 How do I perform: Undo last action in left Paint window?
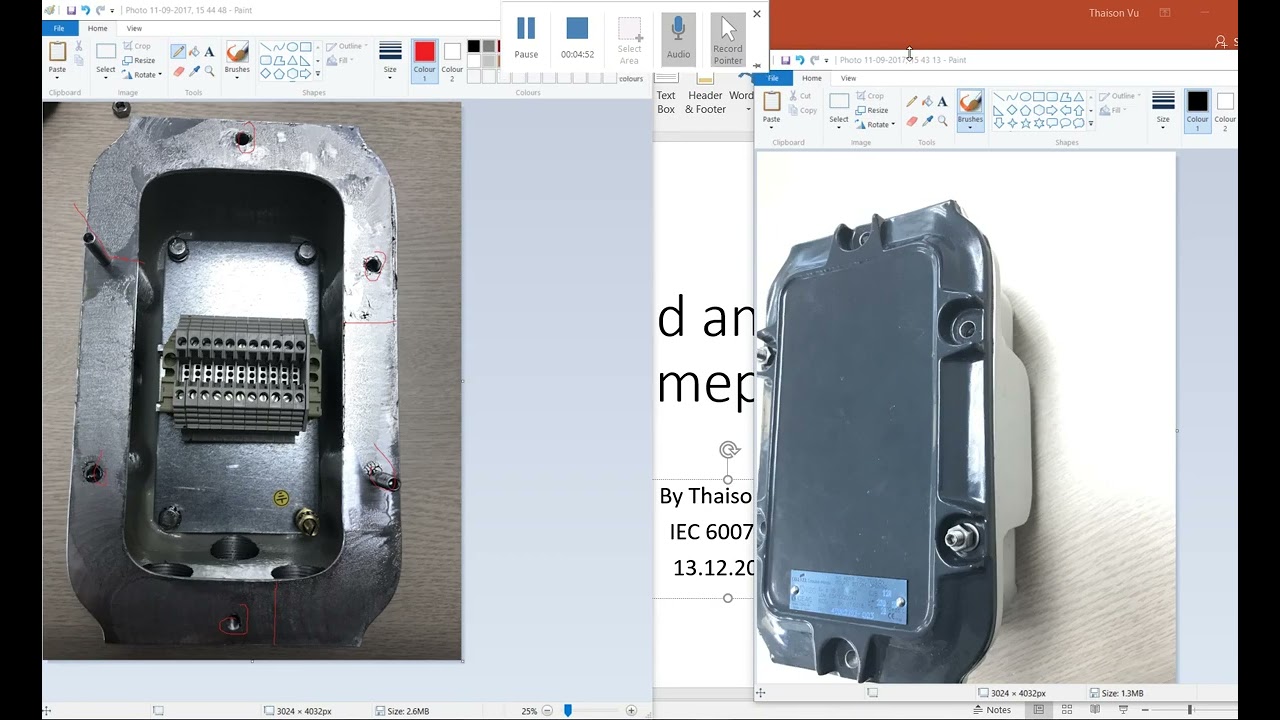(x=86, y=10)
